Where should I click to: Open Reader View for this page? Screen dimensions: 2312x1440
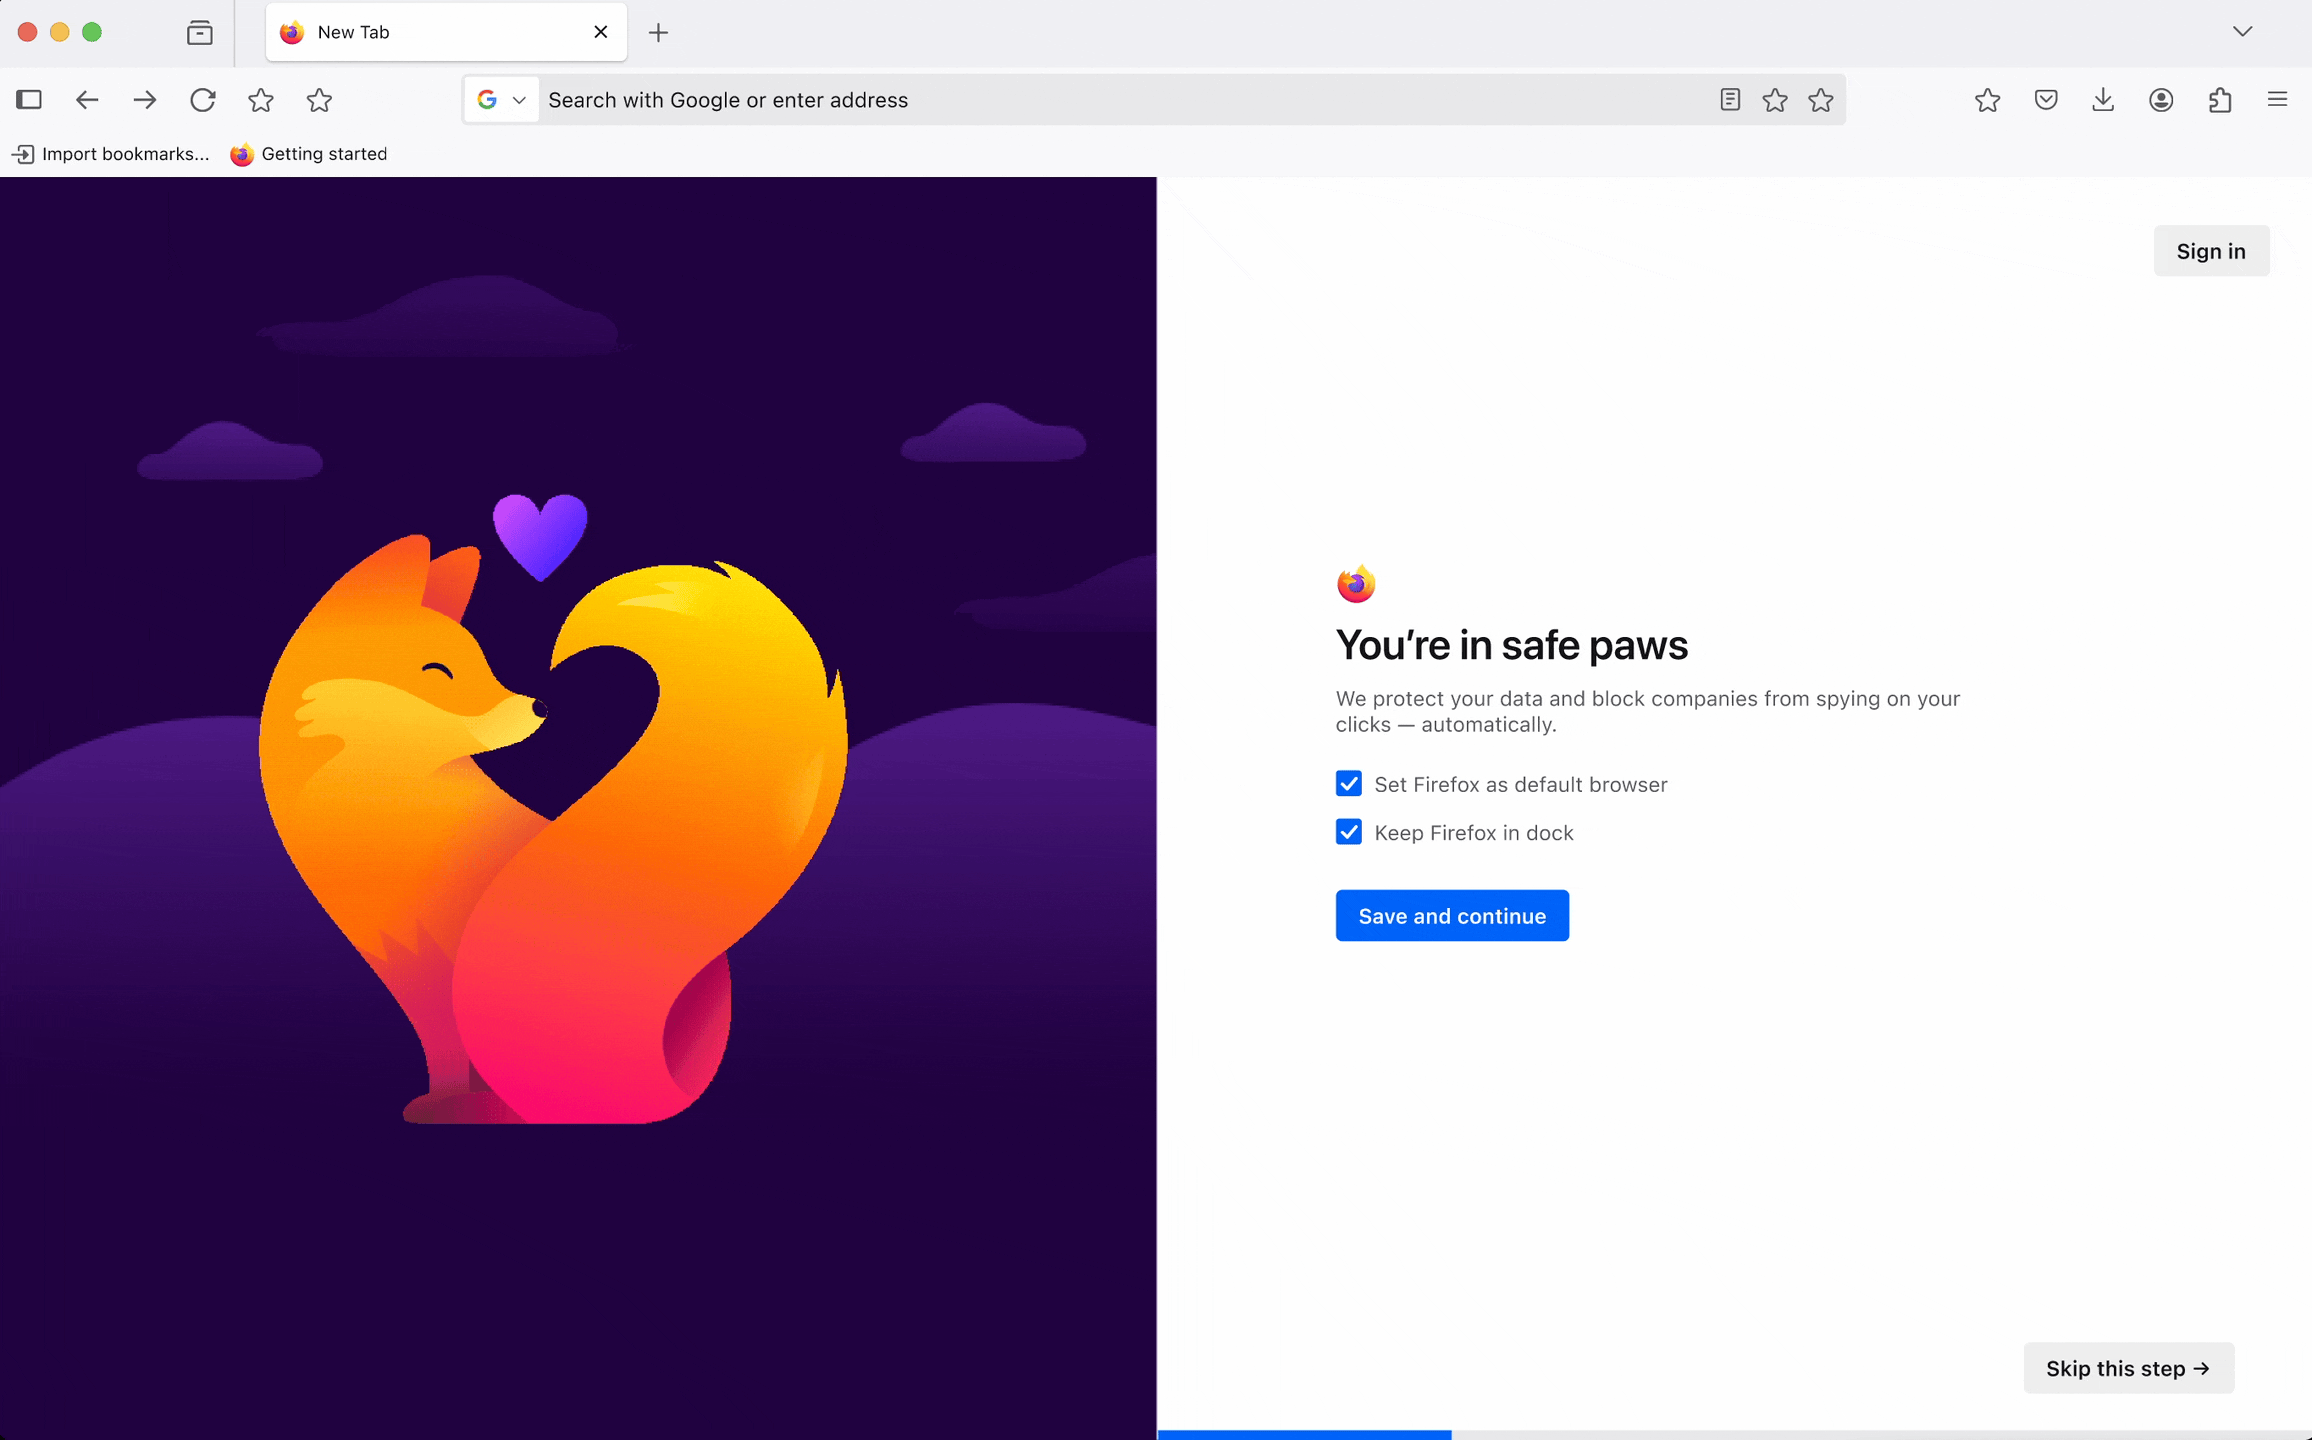(x=1729, y=99)
